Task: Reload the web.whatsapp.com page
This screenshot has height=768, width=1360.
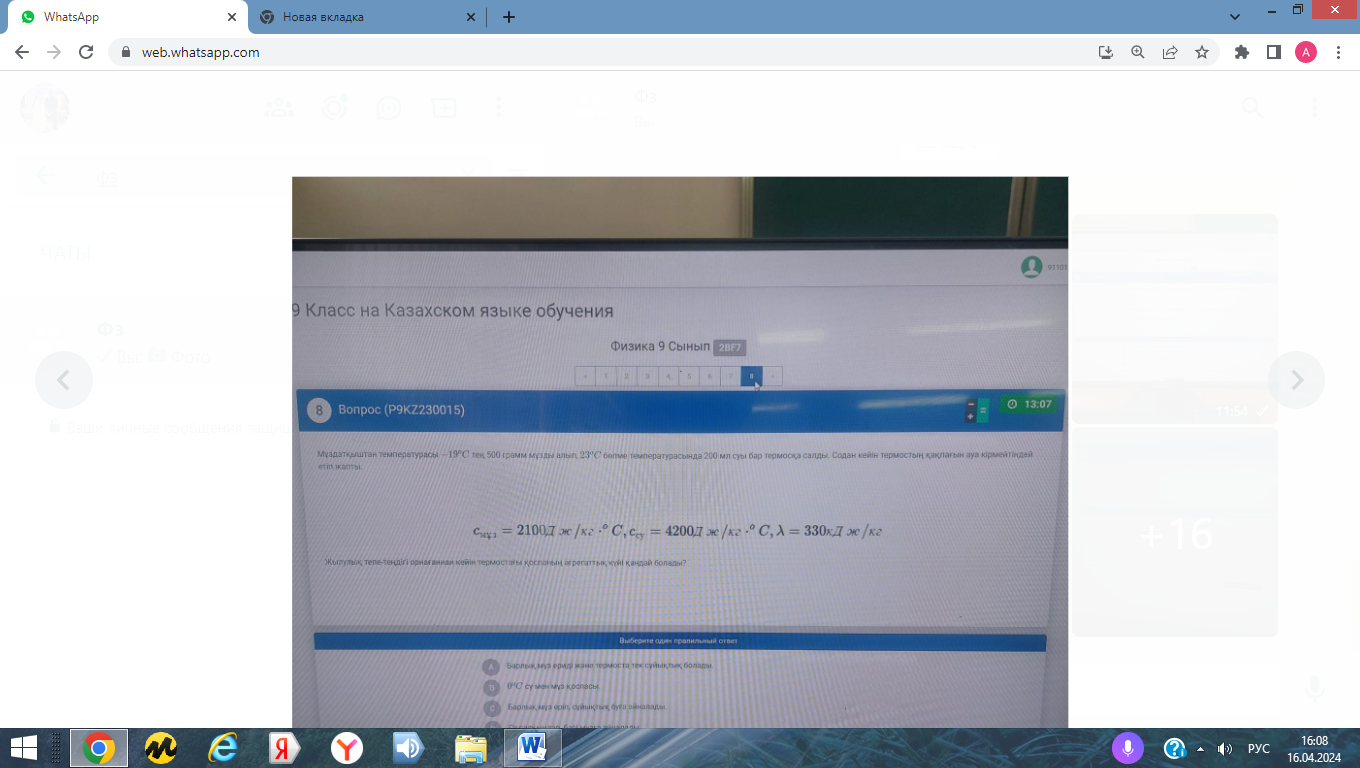Action: (86, 52)
